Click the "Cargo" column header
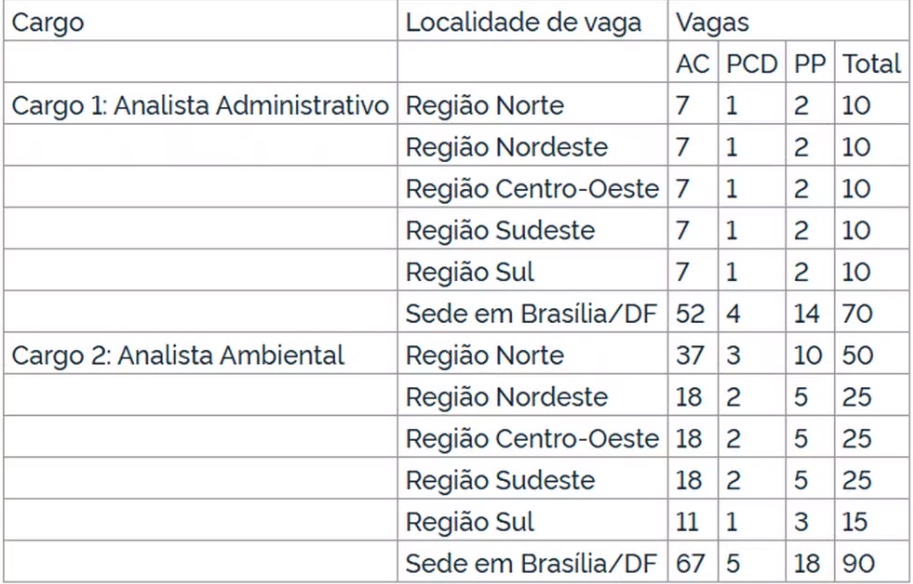Screen dimensions: 913x584 (x=48, y=23)
